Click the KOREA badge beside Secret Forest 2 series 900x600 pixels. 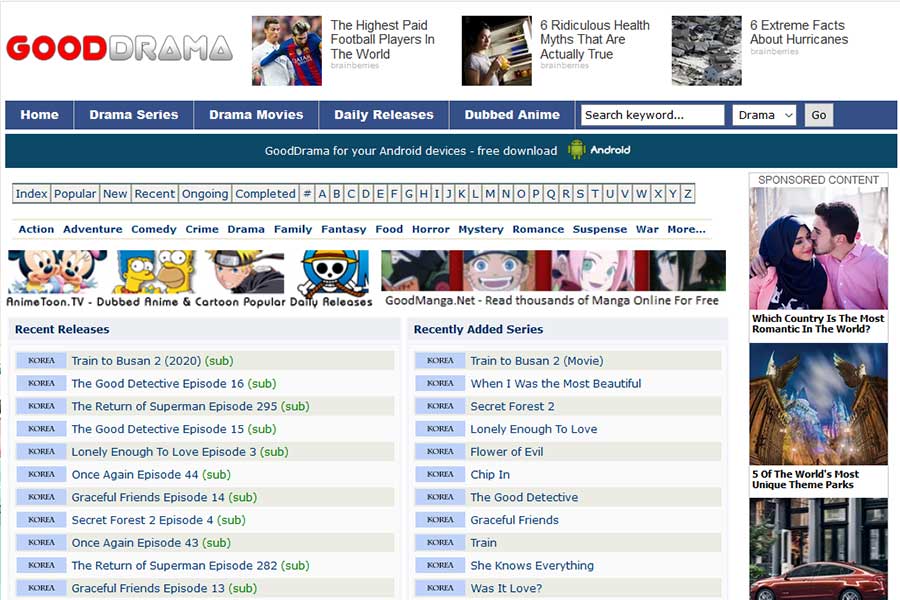[x=440, y=406]
